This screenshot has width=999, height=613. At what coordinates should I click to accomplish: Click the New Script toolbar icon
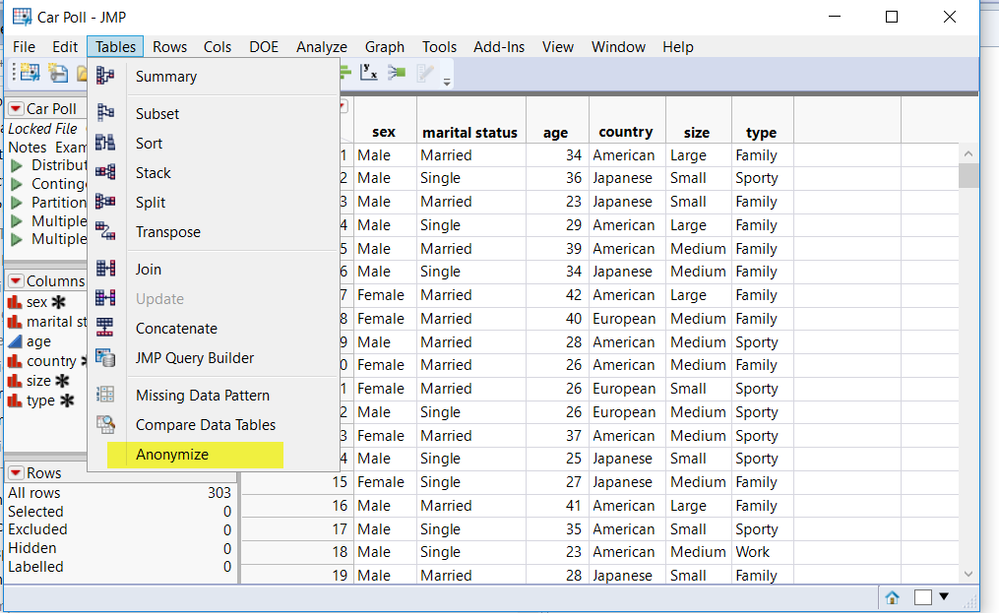tap(58, 73)
